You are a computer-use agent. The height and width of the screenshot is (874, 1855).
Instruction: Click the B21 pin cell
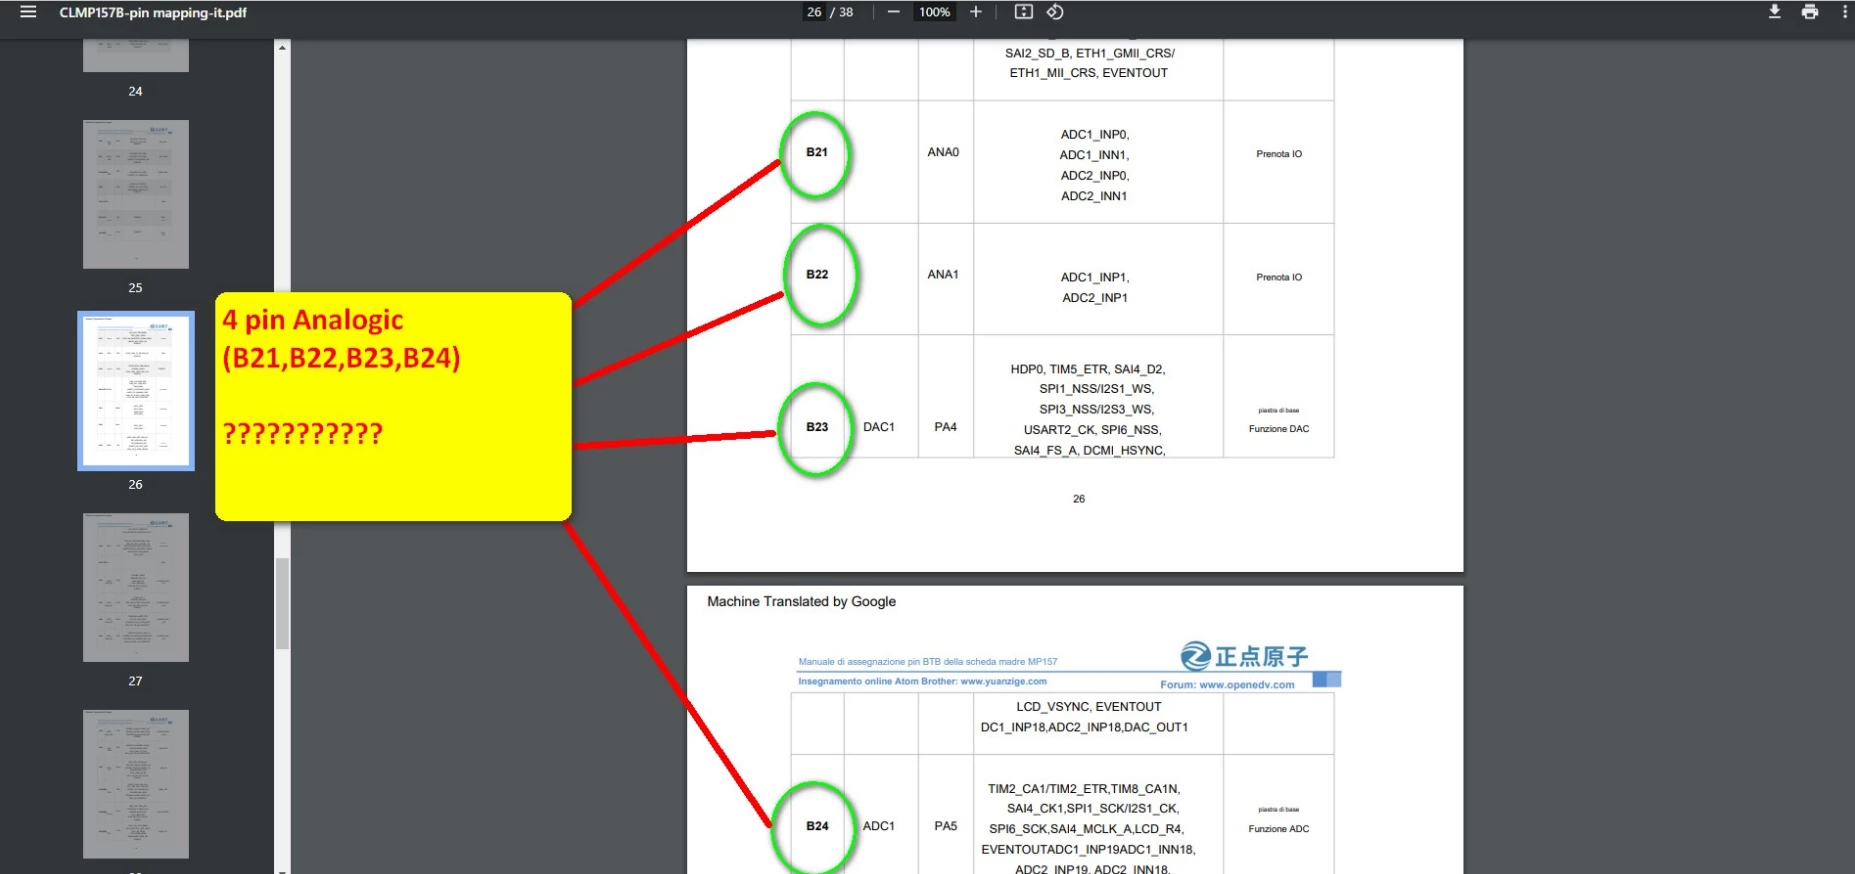point(817,152)
